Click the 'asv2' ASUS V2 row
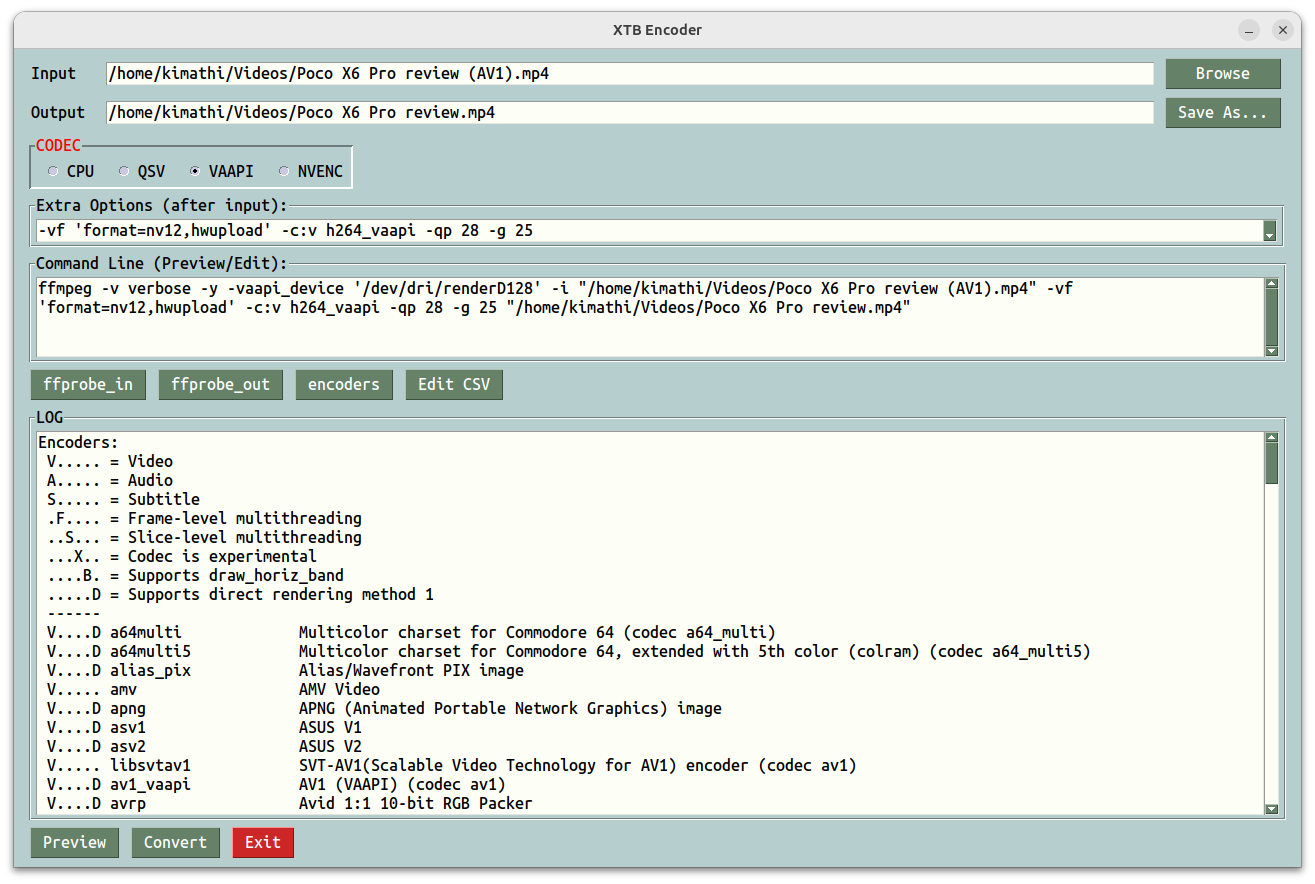1315x884 pixels. (204, 746)
